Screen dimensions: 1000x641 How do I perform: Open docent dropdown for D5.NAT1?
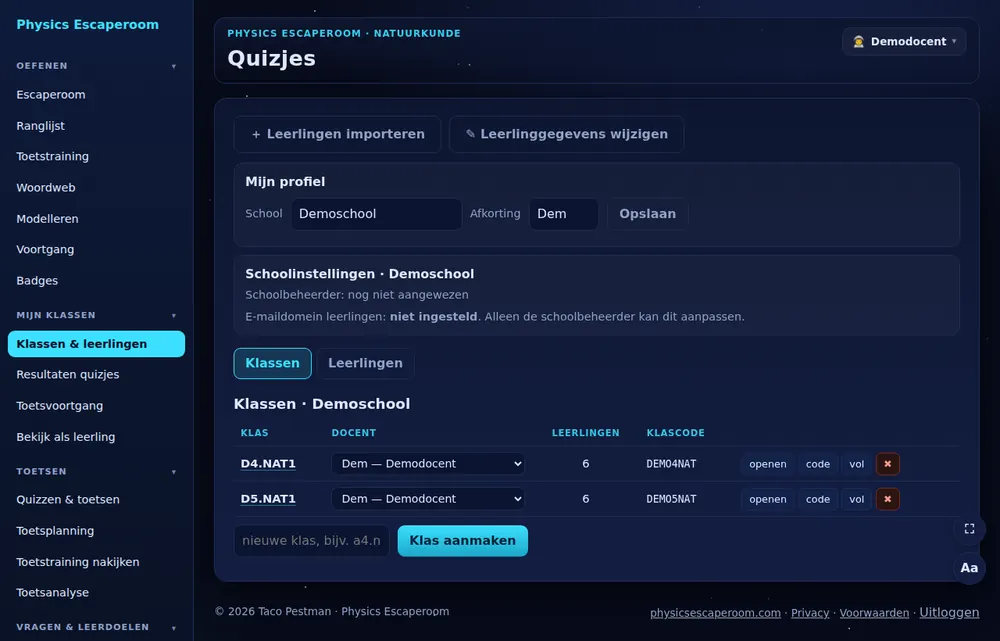point(428,499)
